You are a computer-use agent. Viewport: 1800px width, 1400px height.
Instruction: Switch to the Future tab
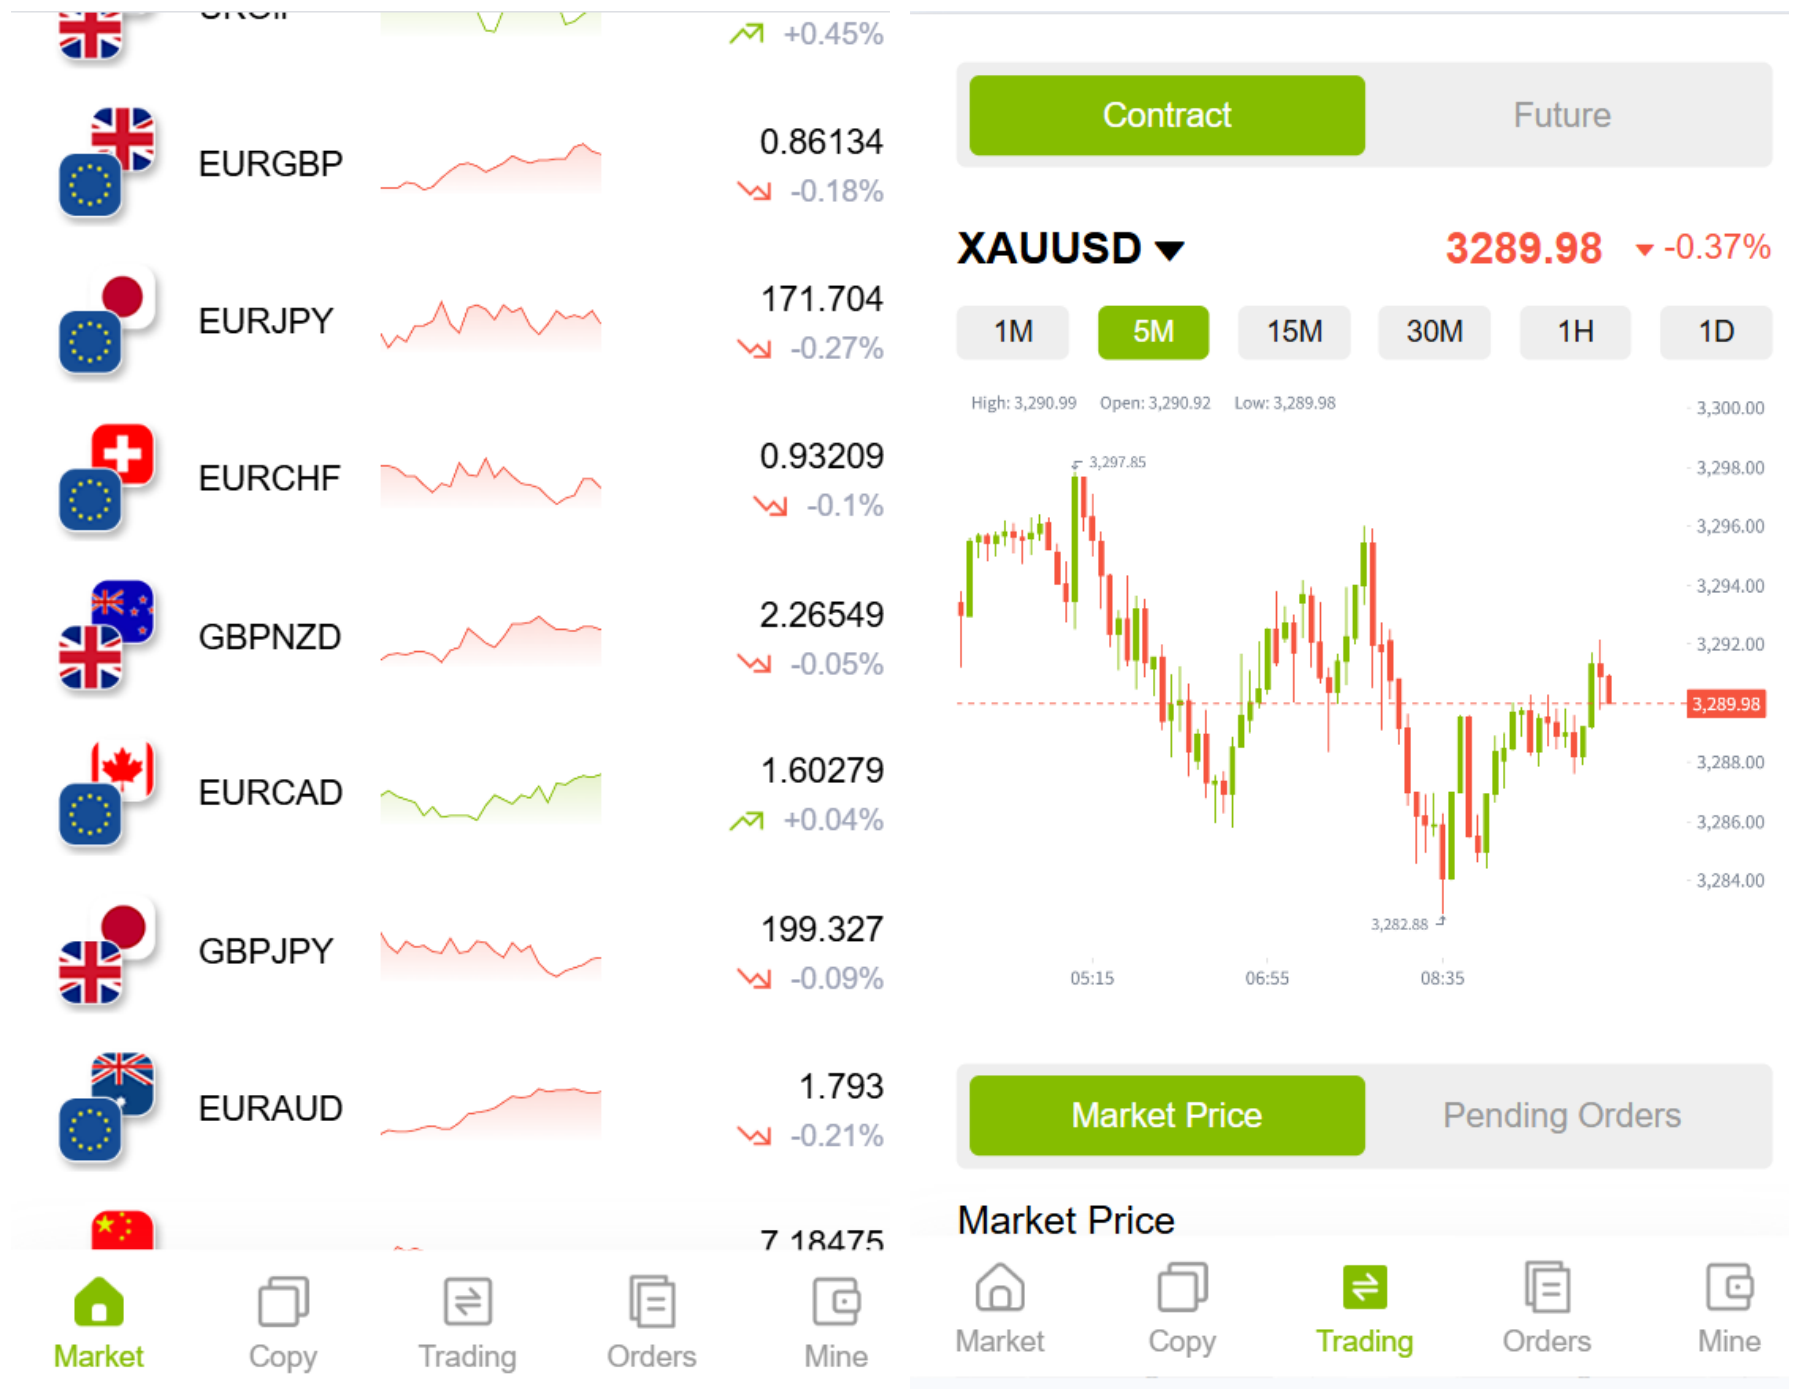pos(1562,115)
